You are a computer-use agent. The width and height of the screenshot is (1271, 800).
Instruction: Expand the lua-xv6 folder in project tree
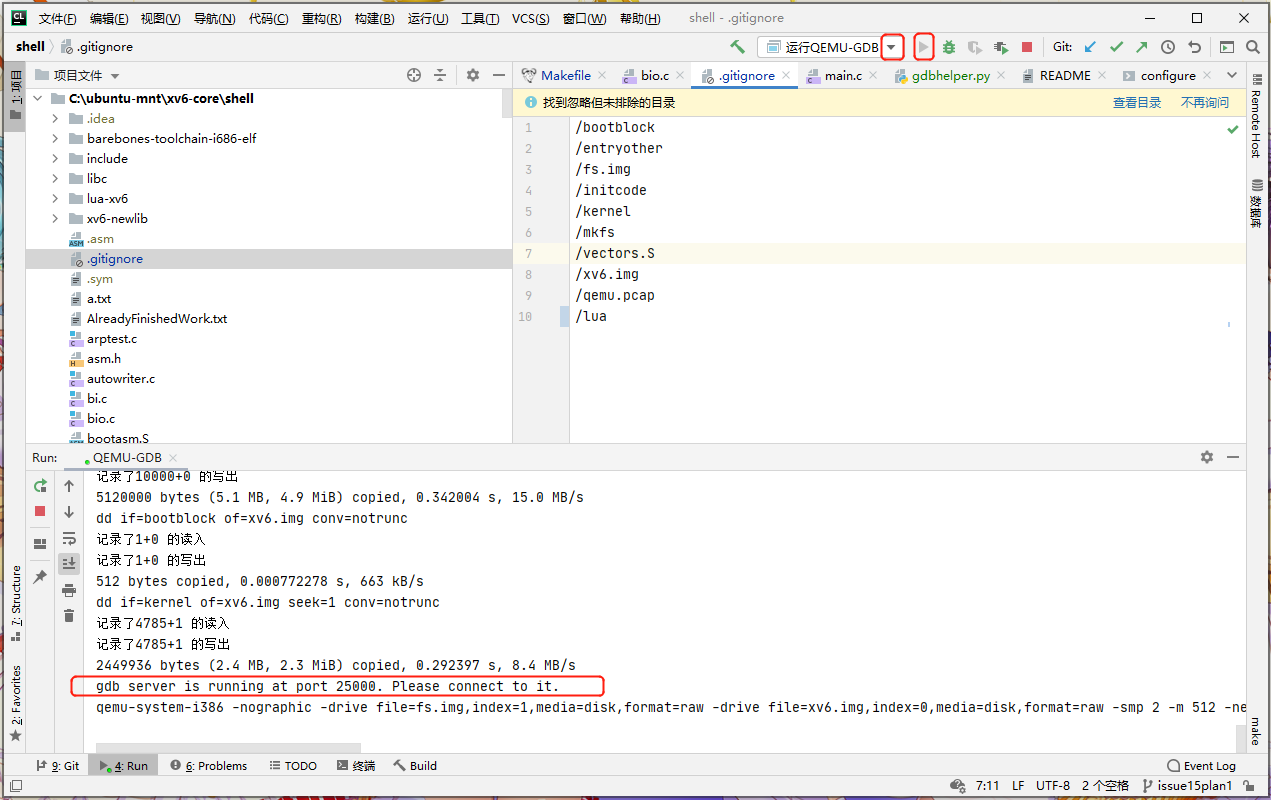tap(55, 199)
